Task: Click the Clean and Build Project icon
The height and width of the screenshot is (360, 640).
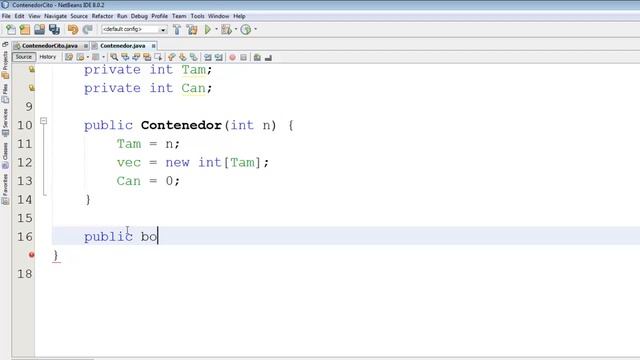Action: (192, 29)
